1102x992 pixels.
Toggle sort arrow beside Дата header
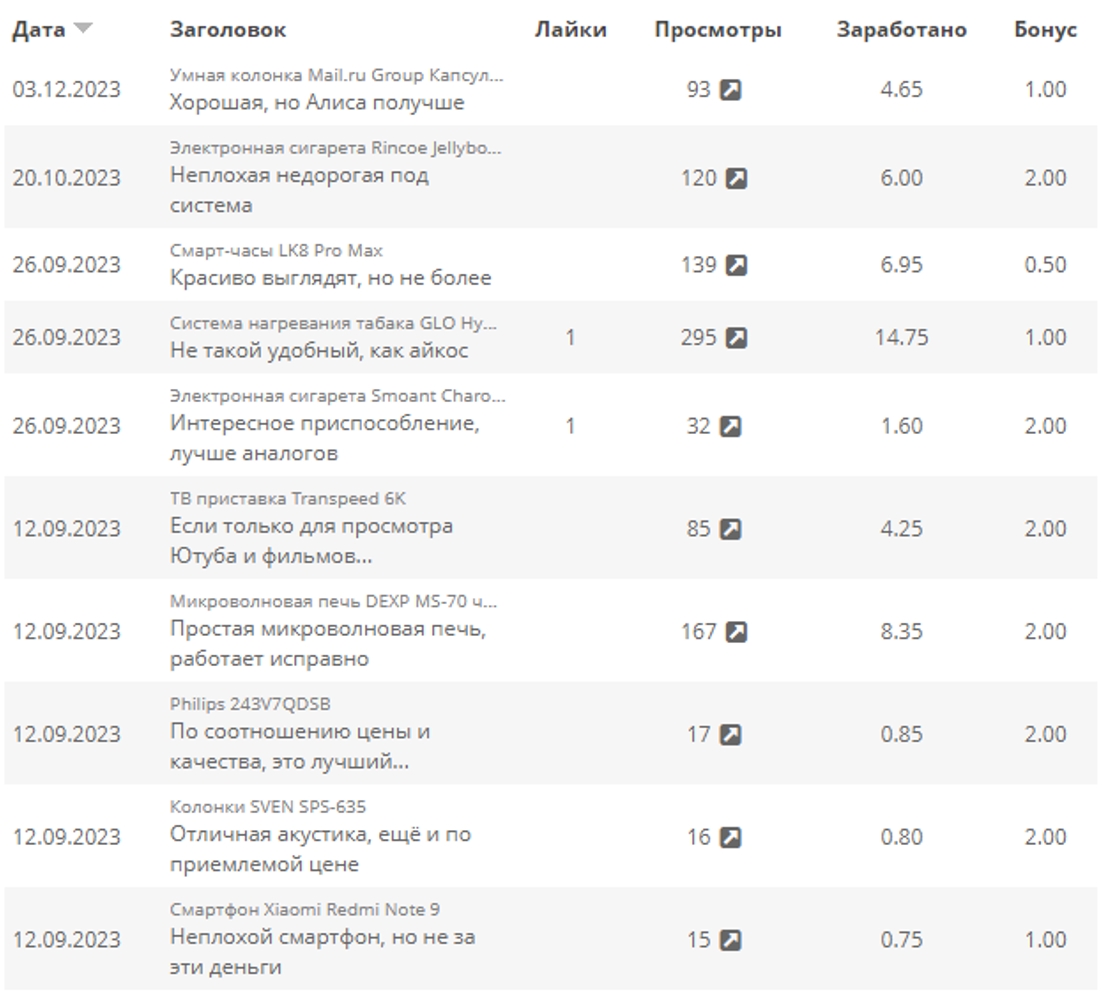(x=83, y=29)
